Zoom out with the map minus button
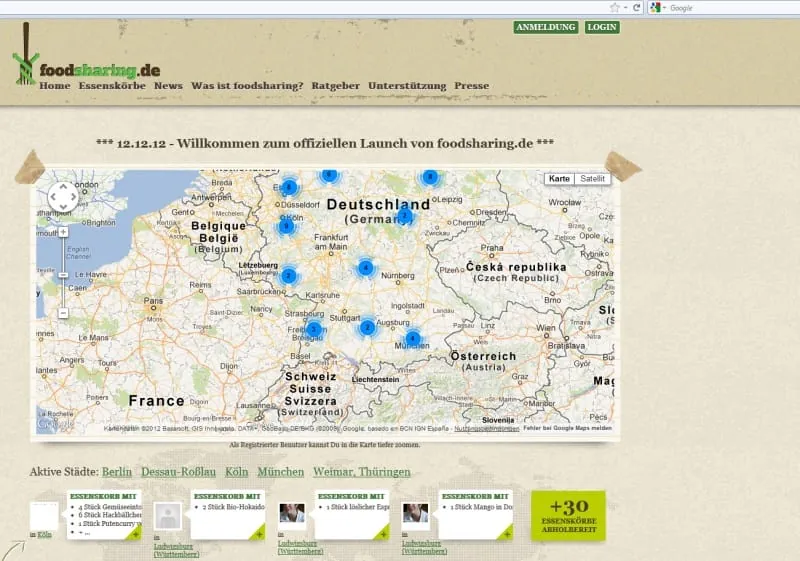The height and width of the screenshot is (561, 800). tap(63, 313)
